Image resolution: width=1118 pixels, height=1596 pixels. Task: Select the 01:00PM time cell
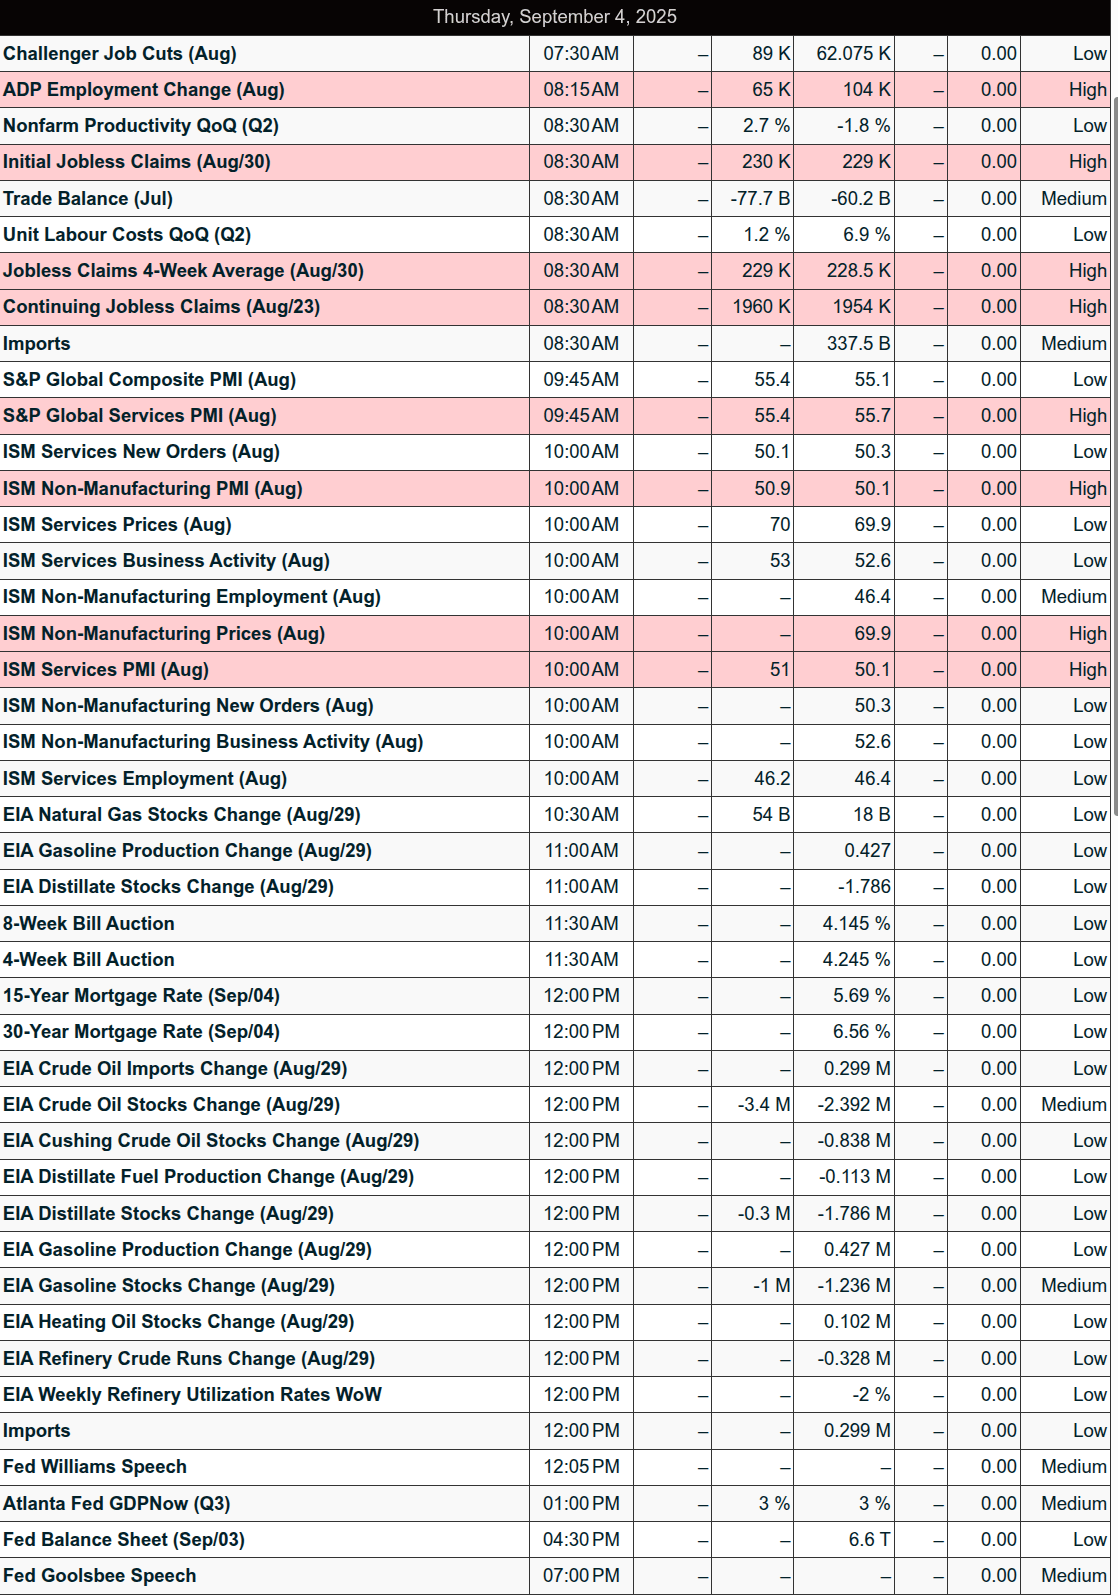581,1504
